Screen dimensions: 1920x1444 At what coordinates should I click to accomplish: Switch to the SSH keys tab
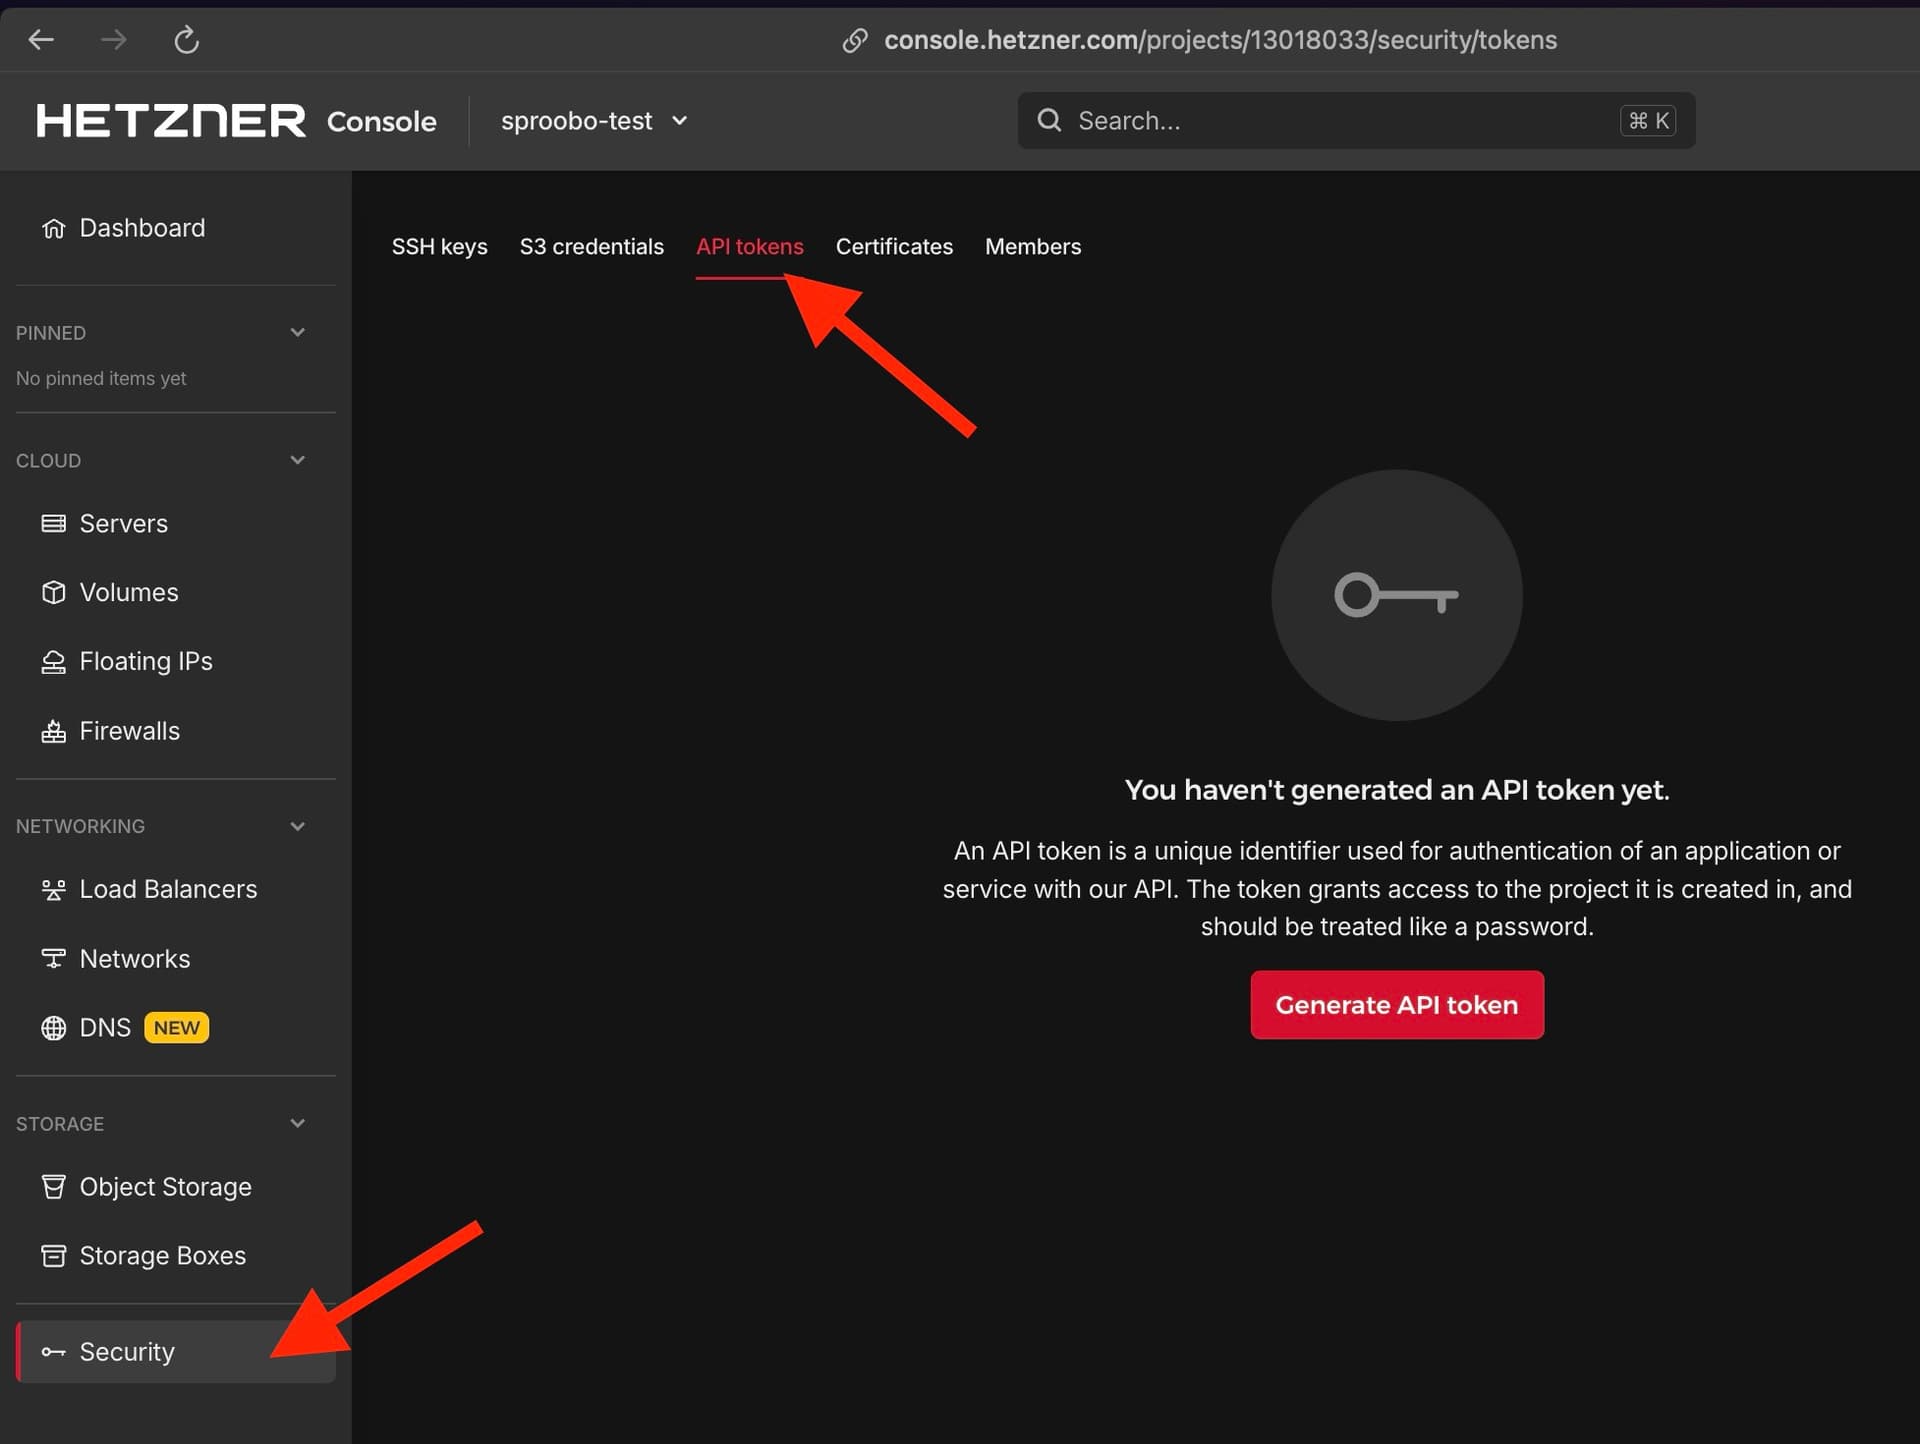point(439,247)
